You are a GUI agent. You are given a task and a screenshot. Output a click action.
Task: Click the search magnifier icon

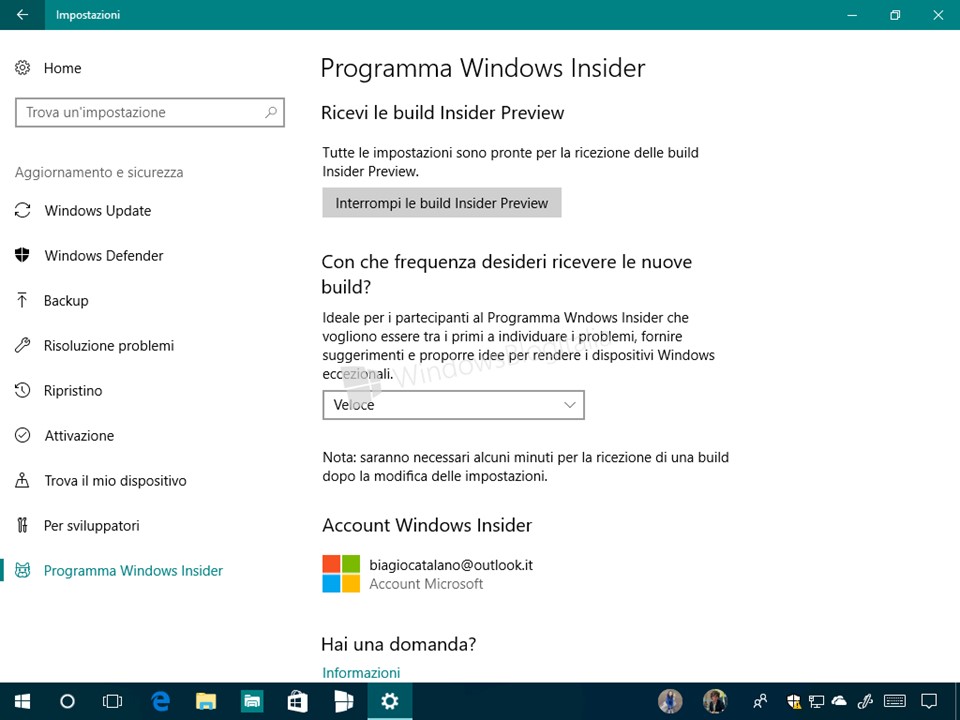271,112
